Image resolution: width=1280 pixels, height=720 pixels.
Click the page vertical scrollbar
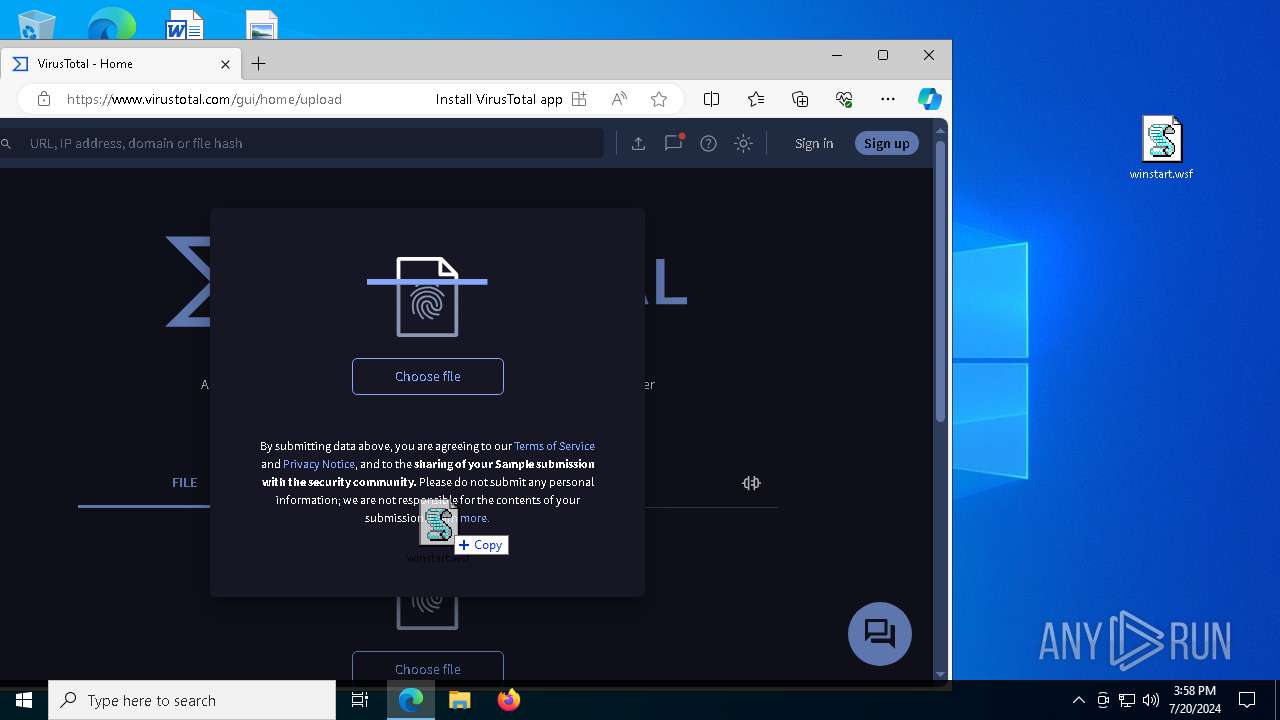coord(940,280)
